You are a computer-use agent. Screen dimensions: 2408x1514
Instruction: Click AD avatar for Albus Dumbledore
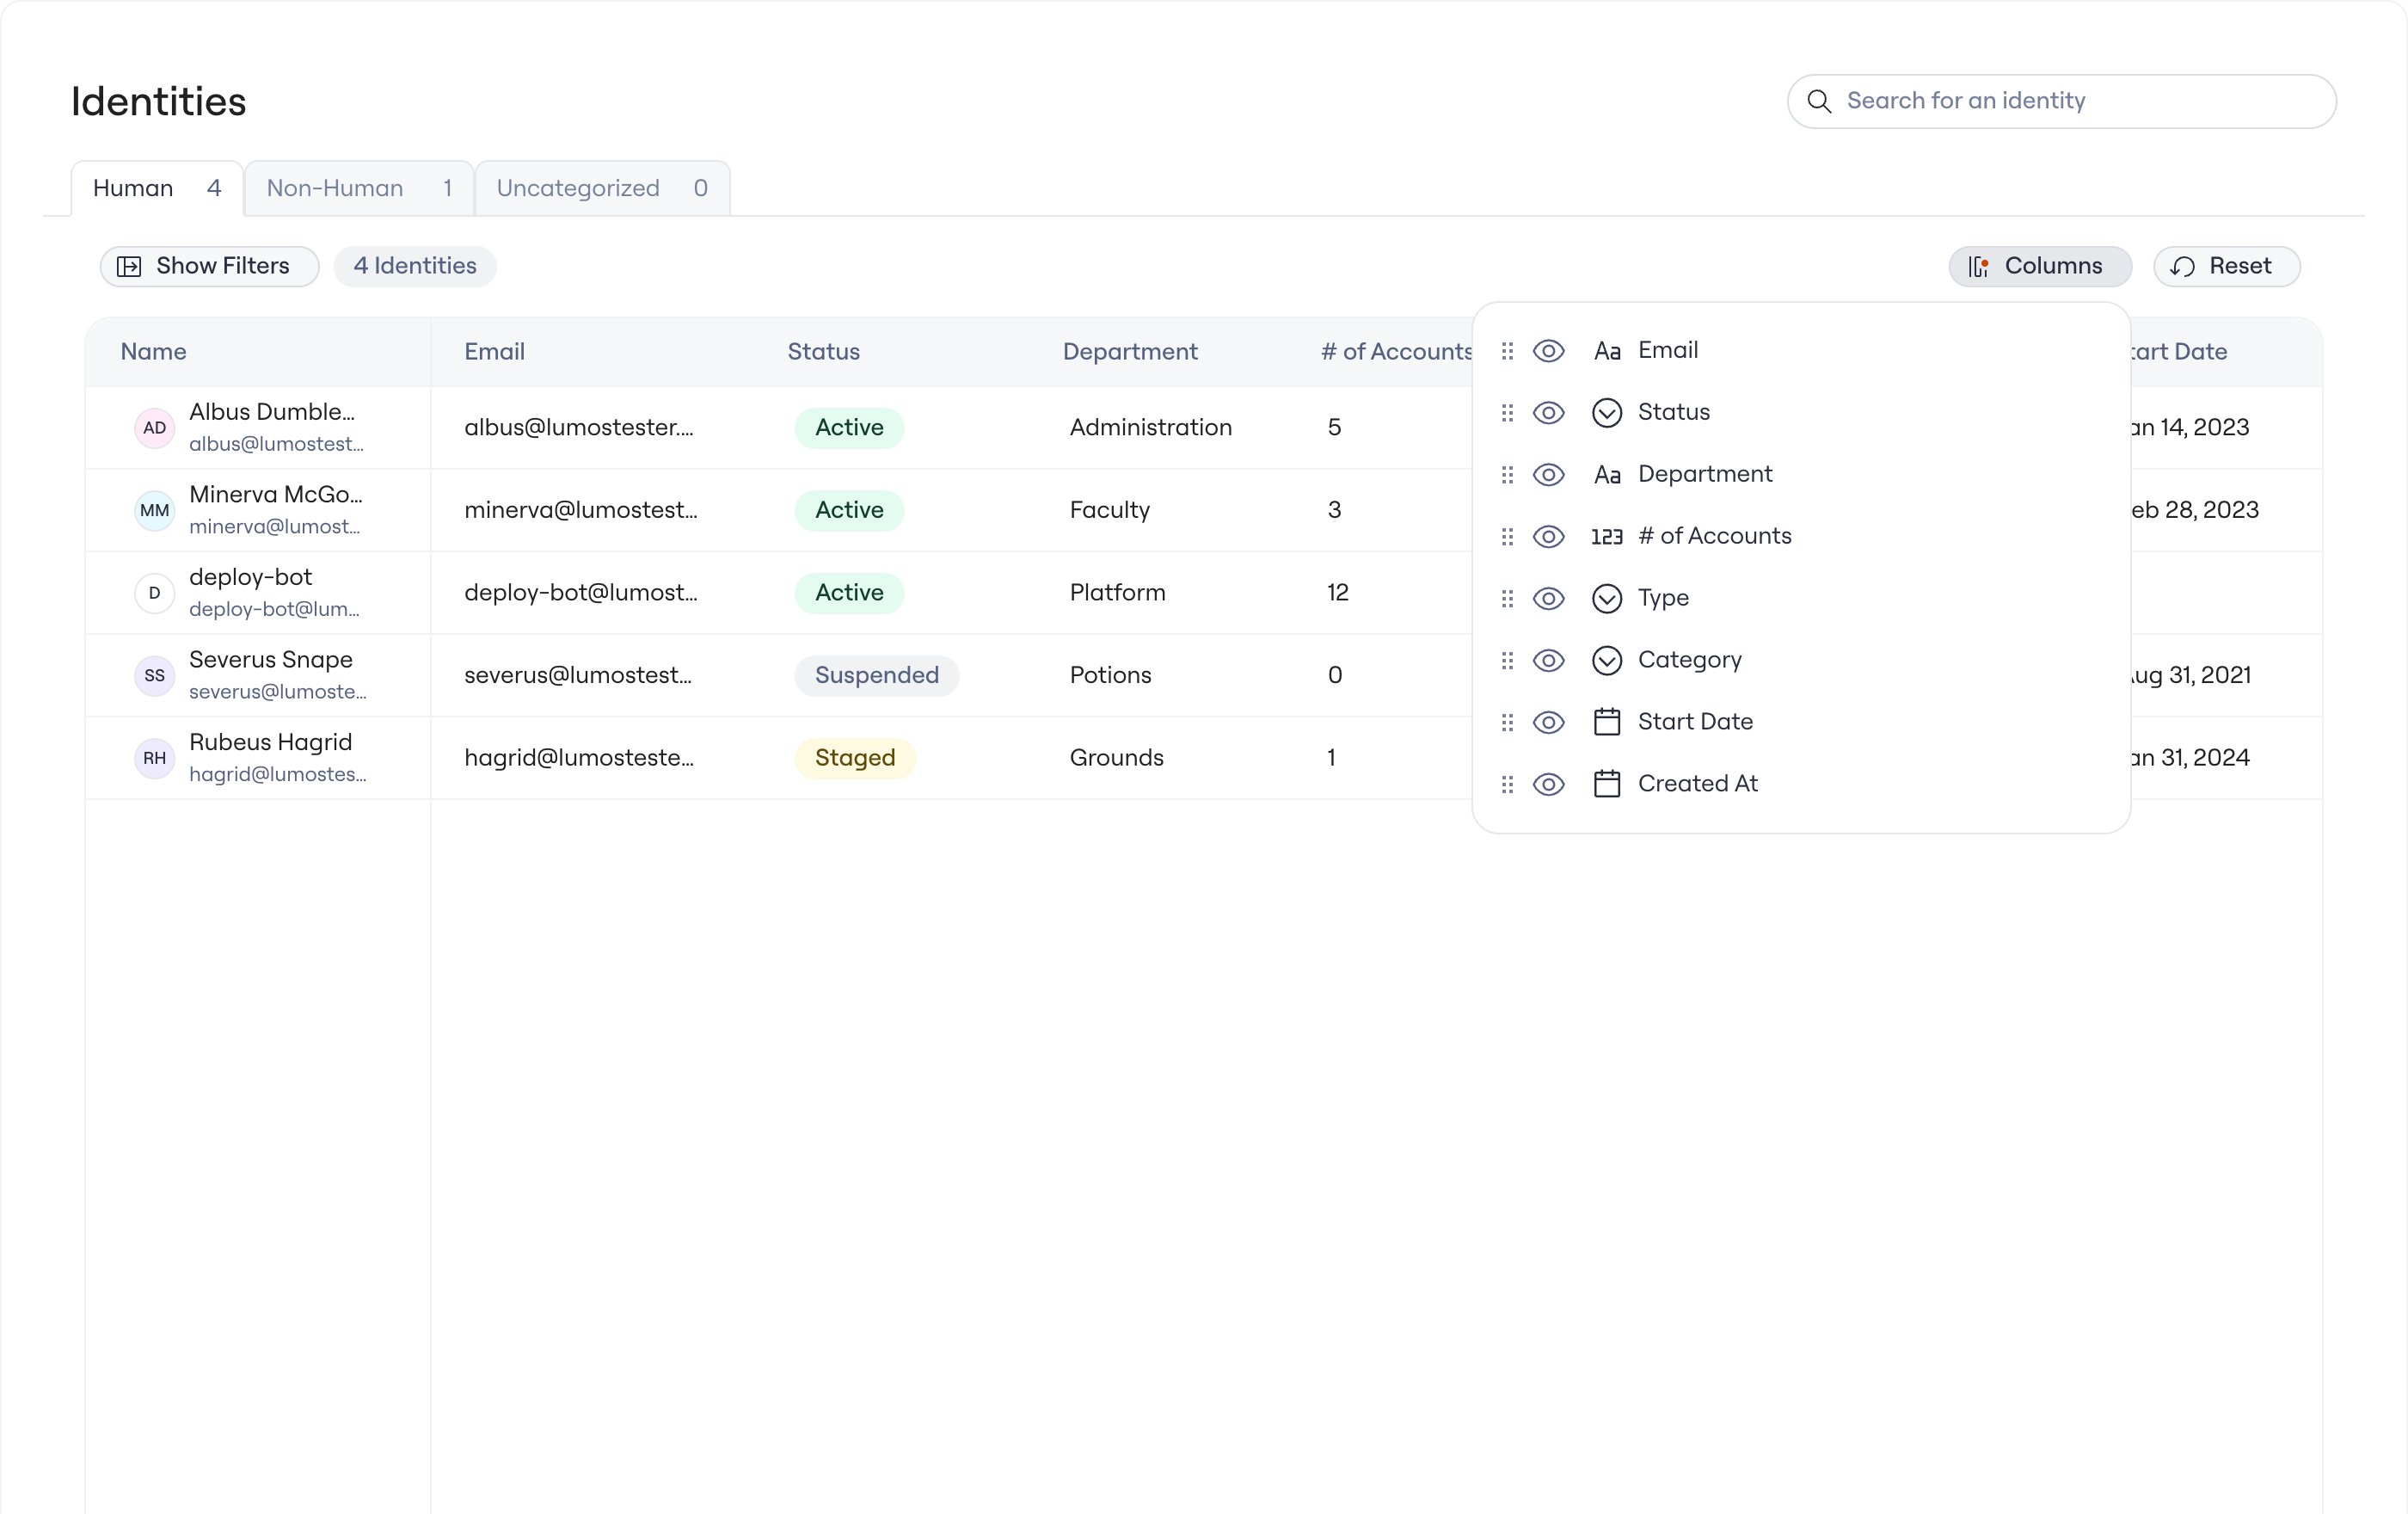point(154,428)
